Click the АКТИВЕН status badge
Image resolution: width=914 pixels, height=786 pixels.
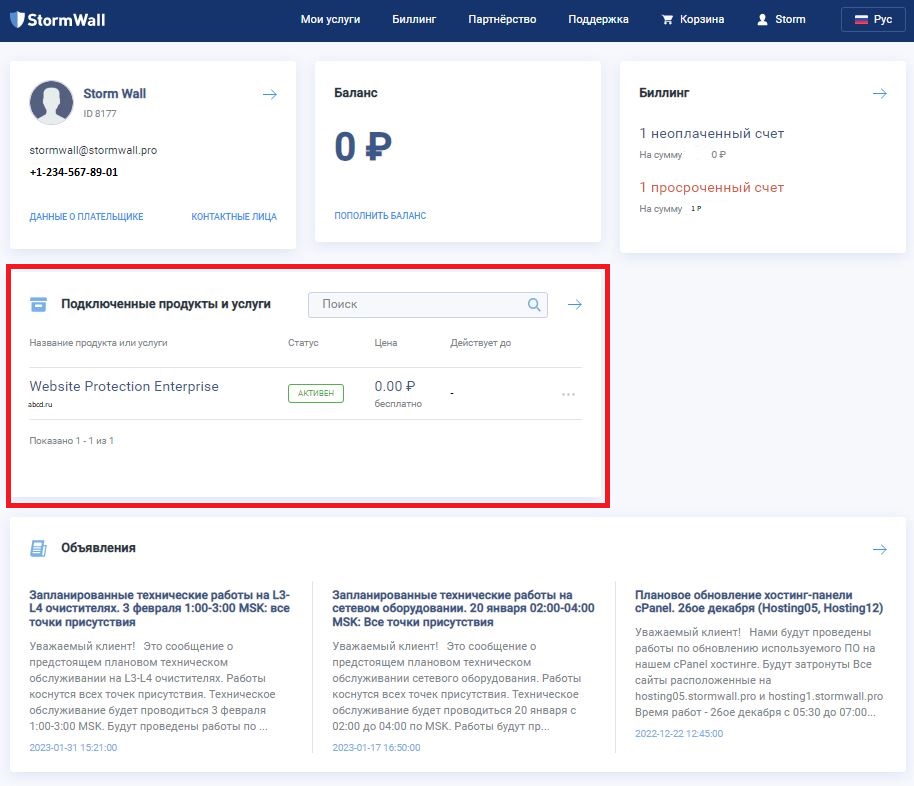316,393
